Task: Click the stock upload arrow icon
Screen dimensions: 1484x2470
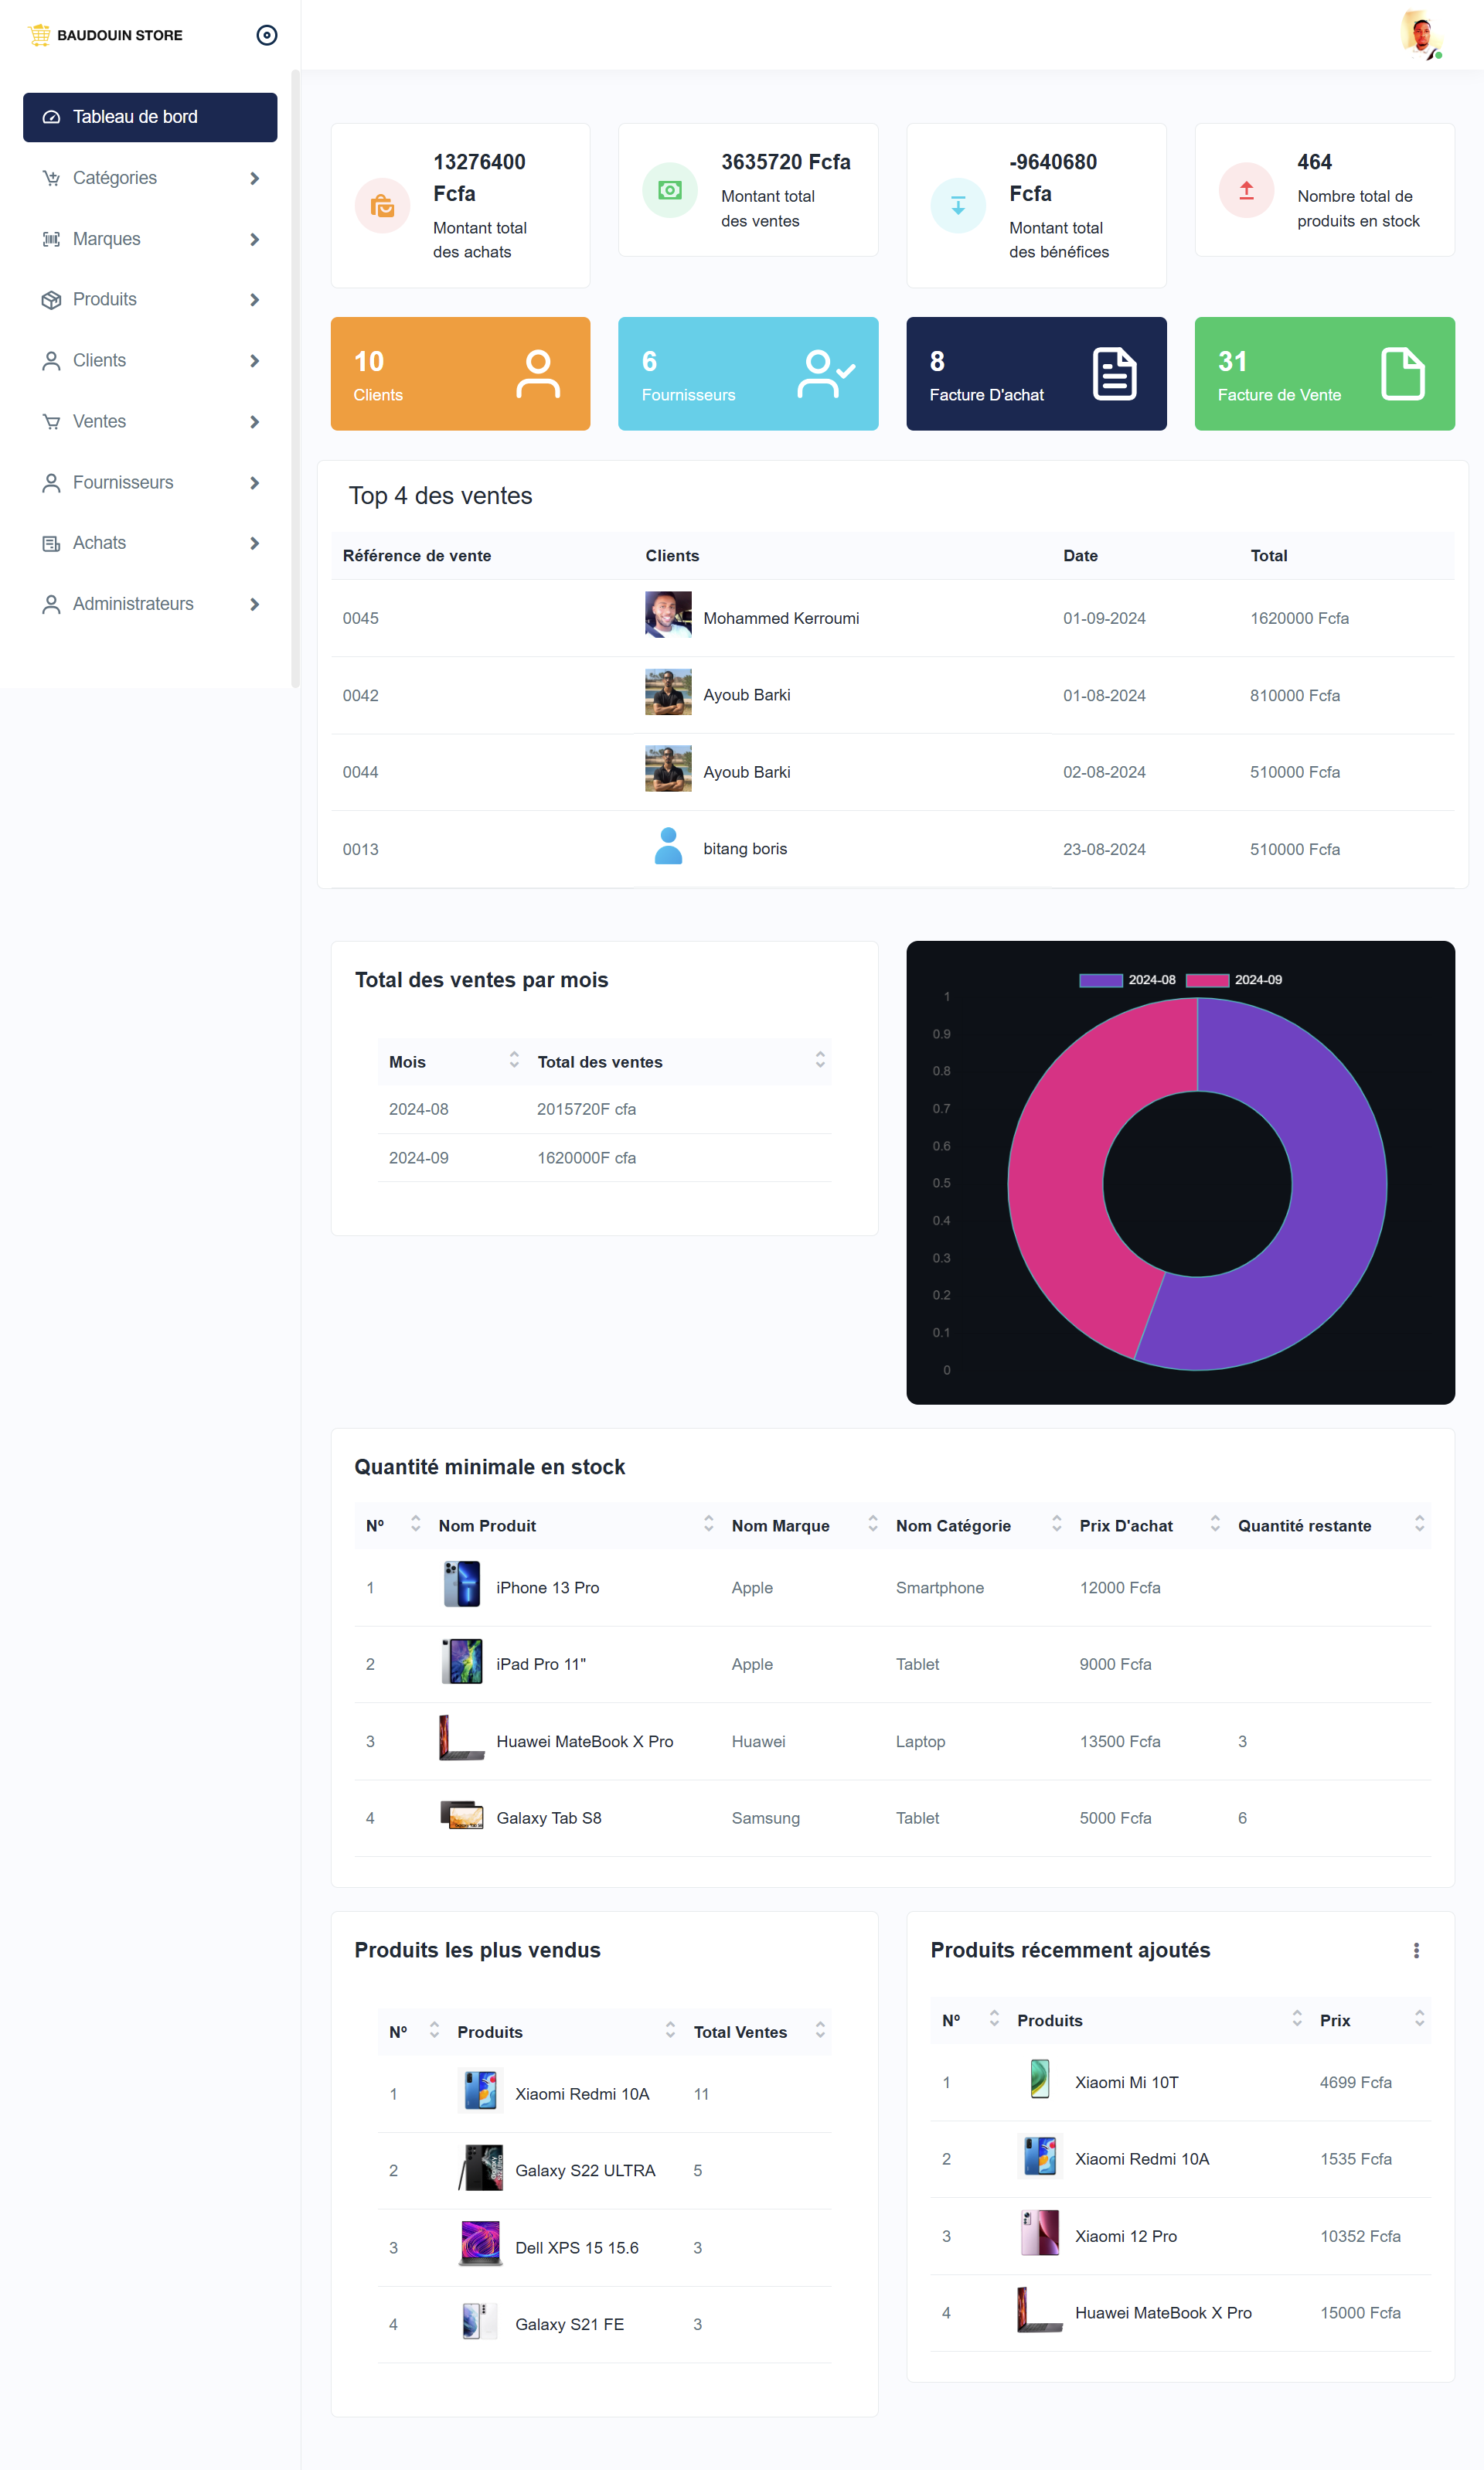Action: click(x=1246, y=190)
